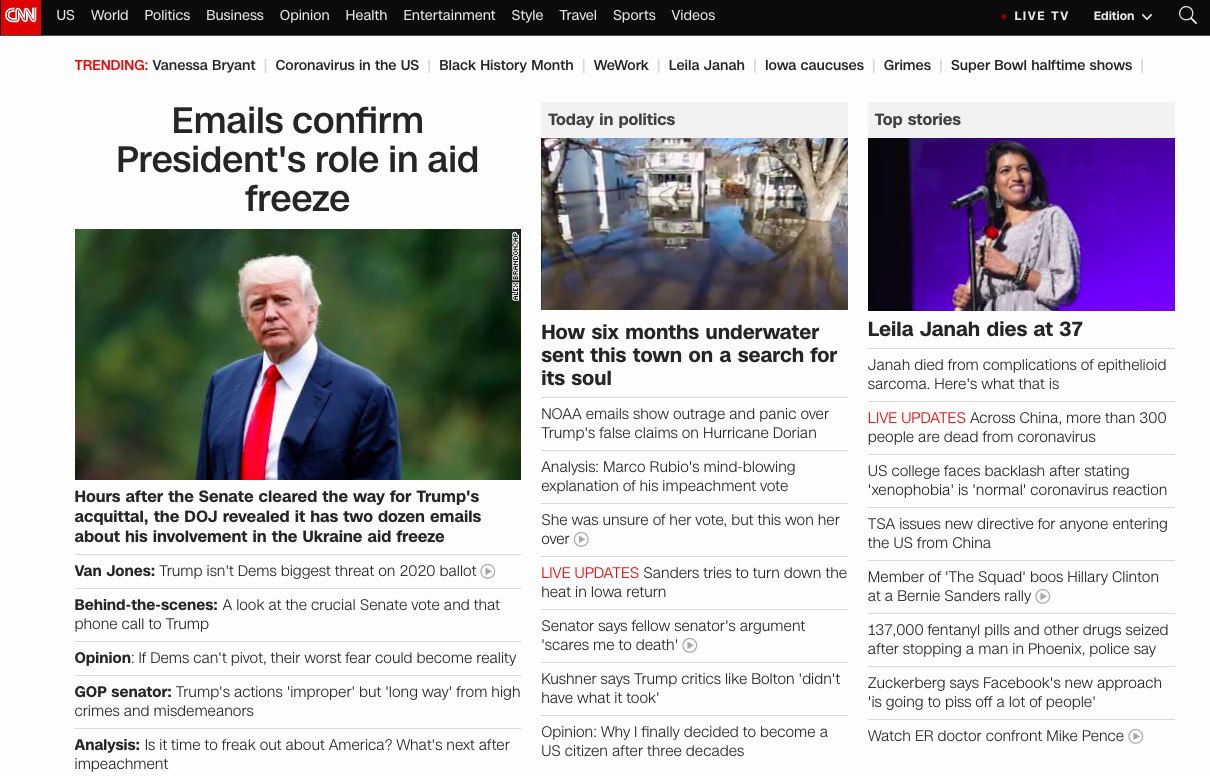Image resolution: width=1210 pixels, height=776 pixels.
Task: Play video icon after 'won her over'
Action: (581, 539)
